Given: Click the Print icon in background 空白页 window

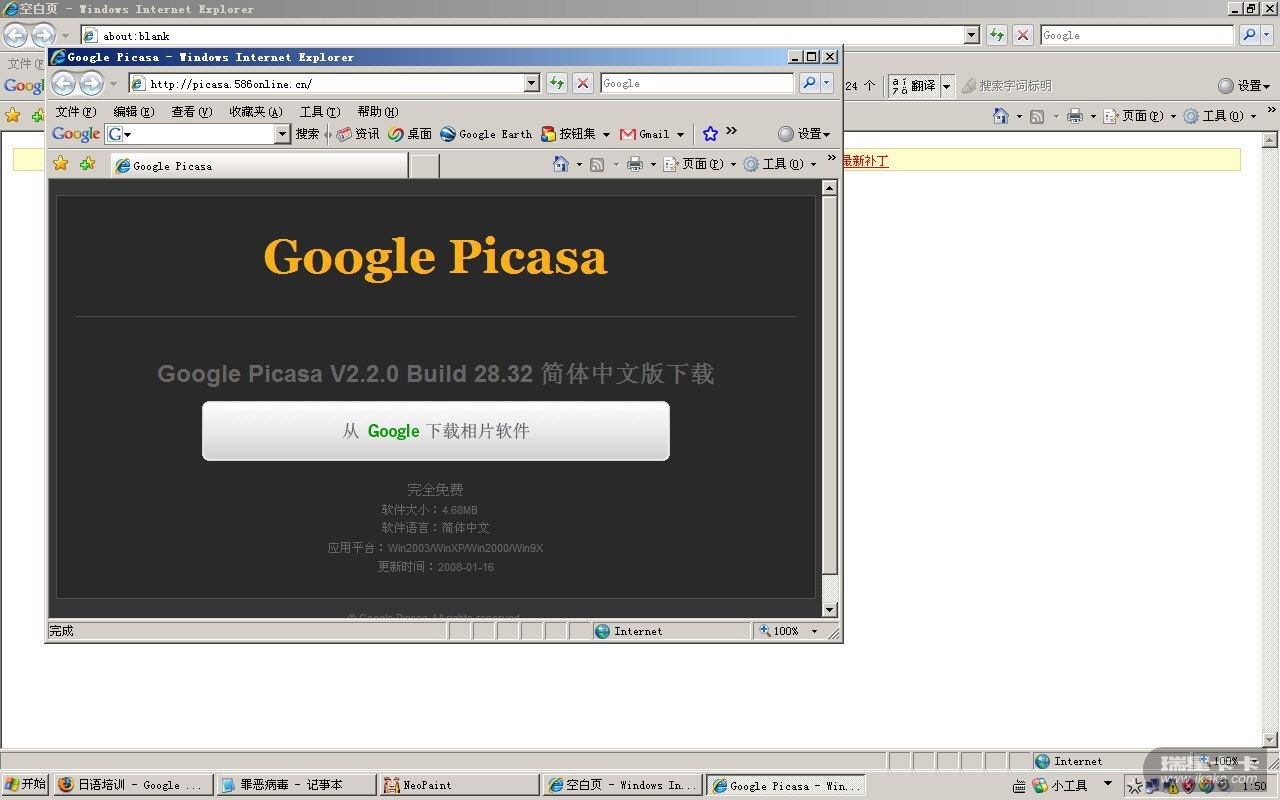Looking at the screenshot, I should 1075,116.
